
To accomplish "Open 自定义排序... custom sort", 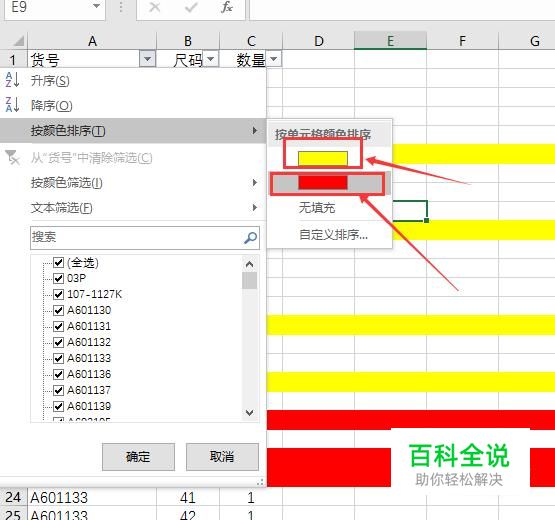I will [333, 234].
